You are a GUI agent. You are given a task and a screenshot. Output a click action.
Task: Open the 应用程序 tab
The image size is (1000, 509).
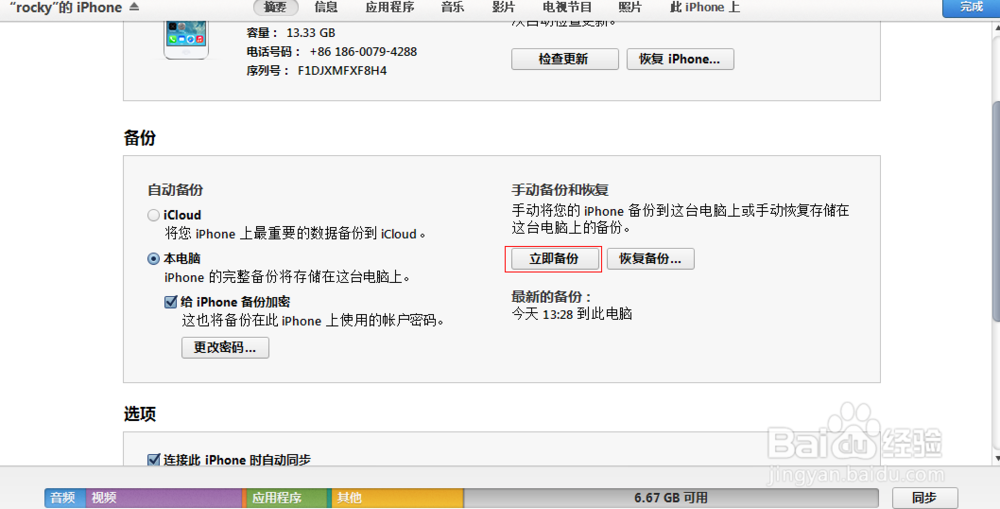click(390, 7)
